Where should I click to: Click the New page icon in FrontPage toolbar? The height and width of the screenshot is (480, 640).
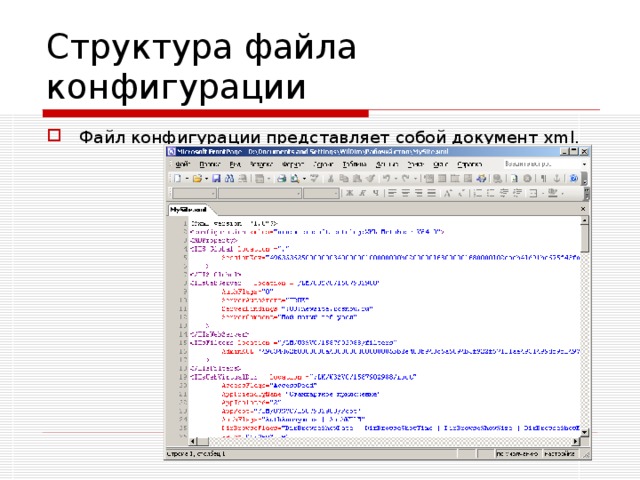click(x=178, y=178)
